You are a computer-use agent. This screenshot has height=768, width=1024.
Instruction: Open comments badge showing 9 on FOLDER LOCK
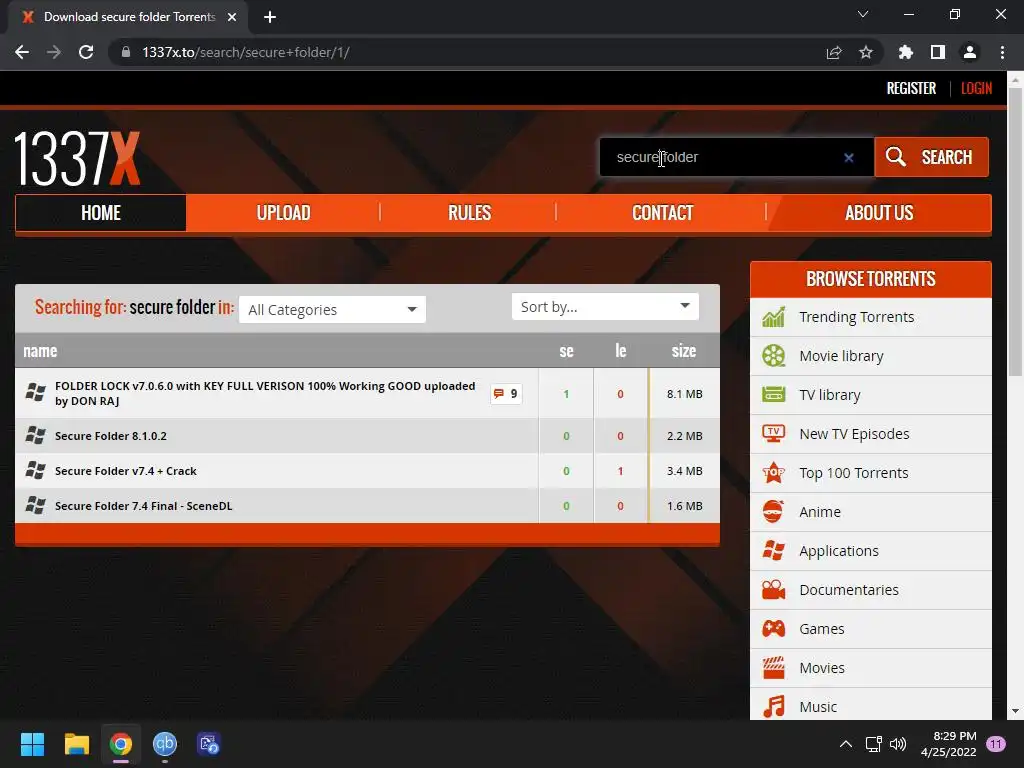(506, 394)
